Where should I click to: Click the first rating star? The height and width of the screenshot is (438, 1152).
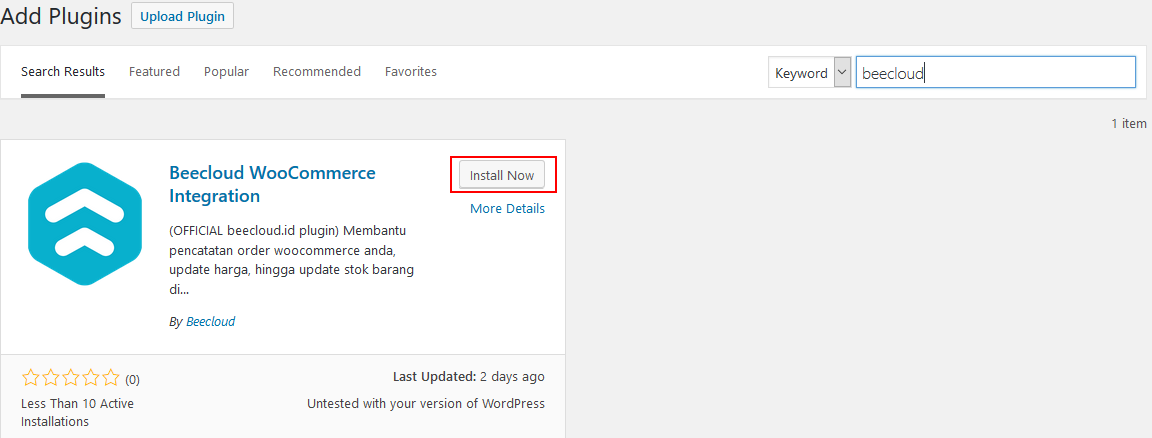(31, 378)
